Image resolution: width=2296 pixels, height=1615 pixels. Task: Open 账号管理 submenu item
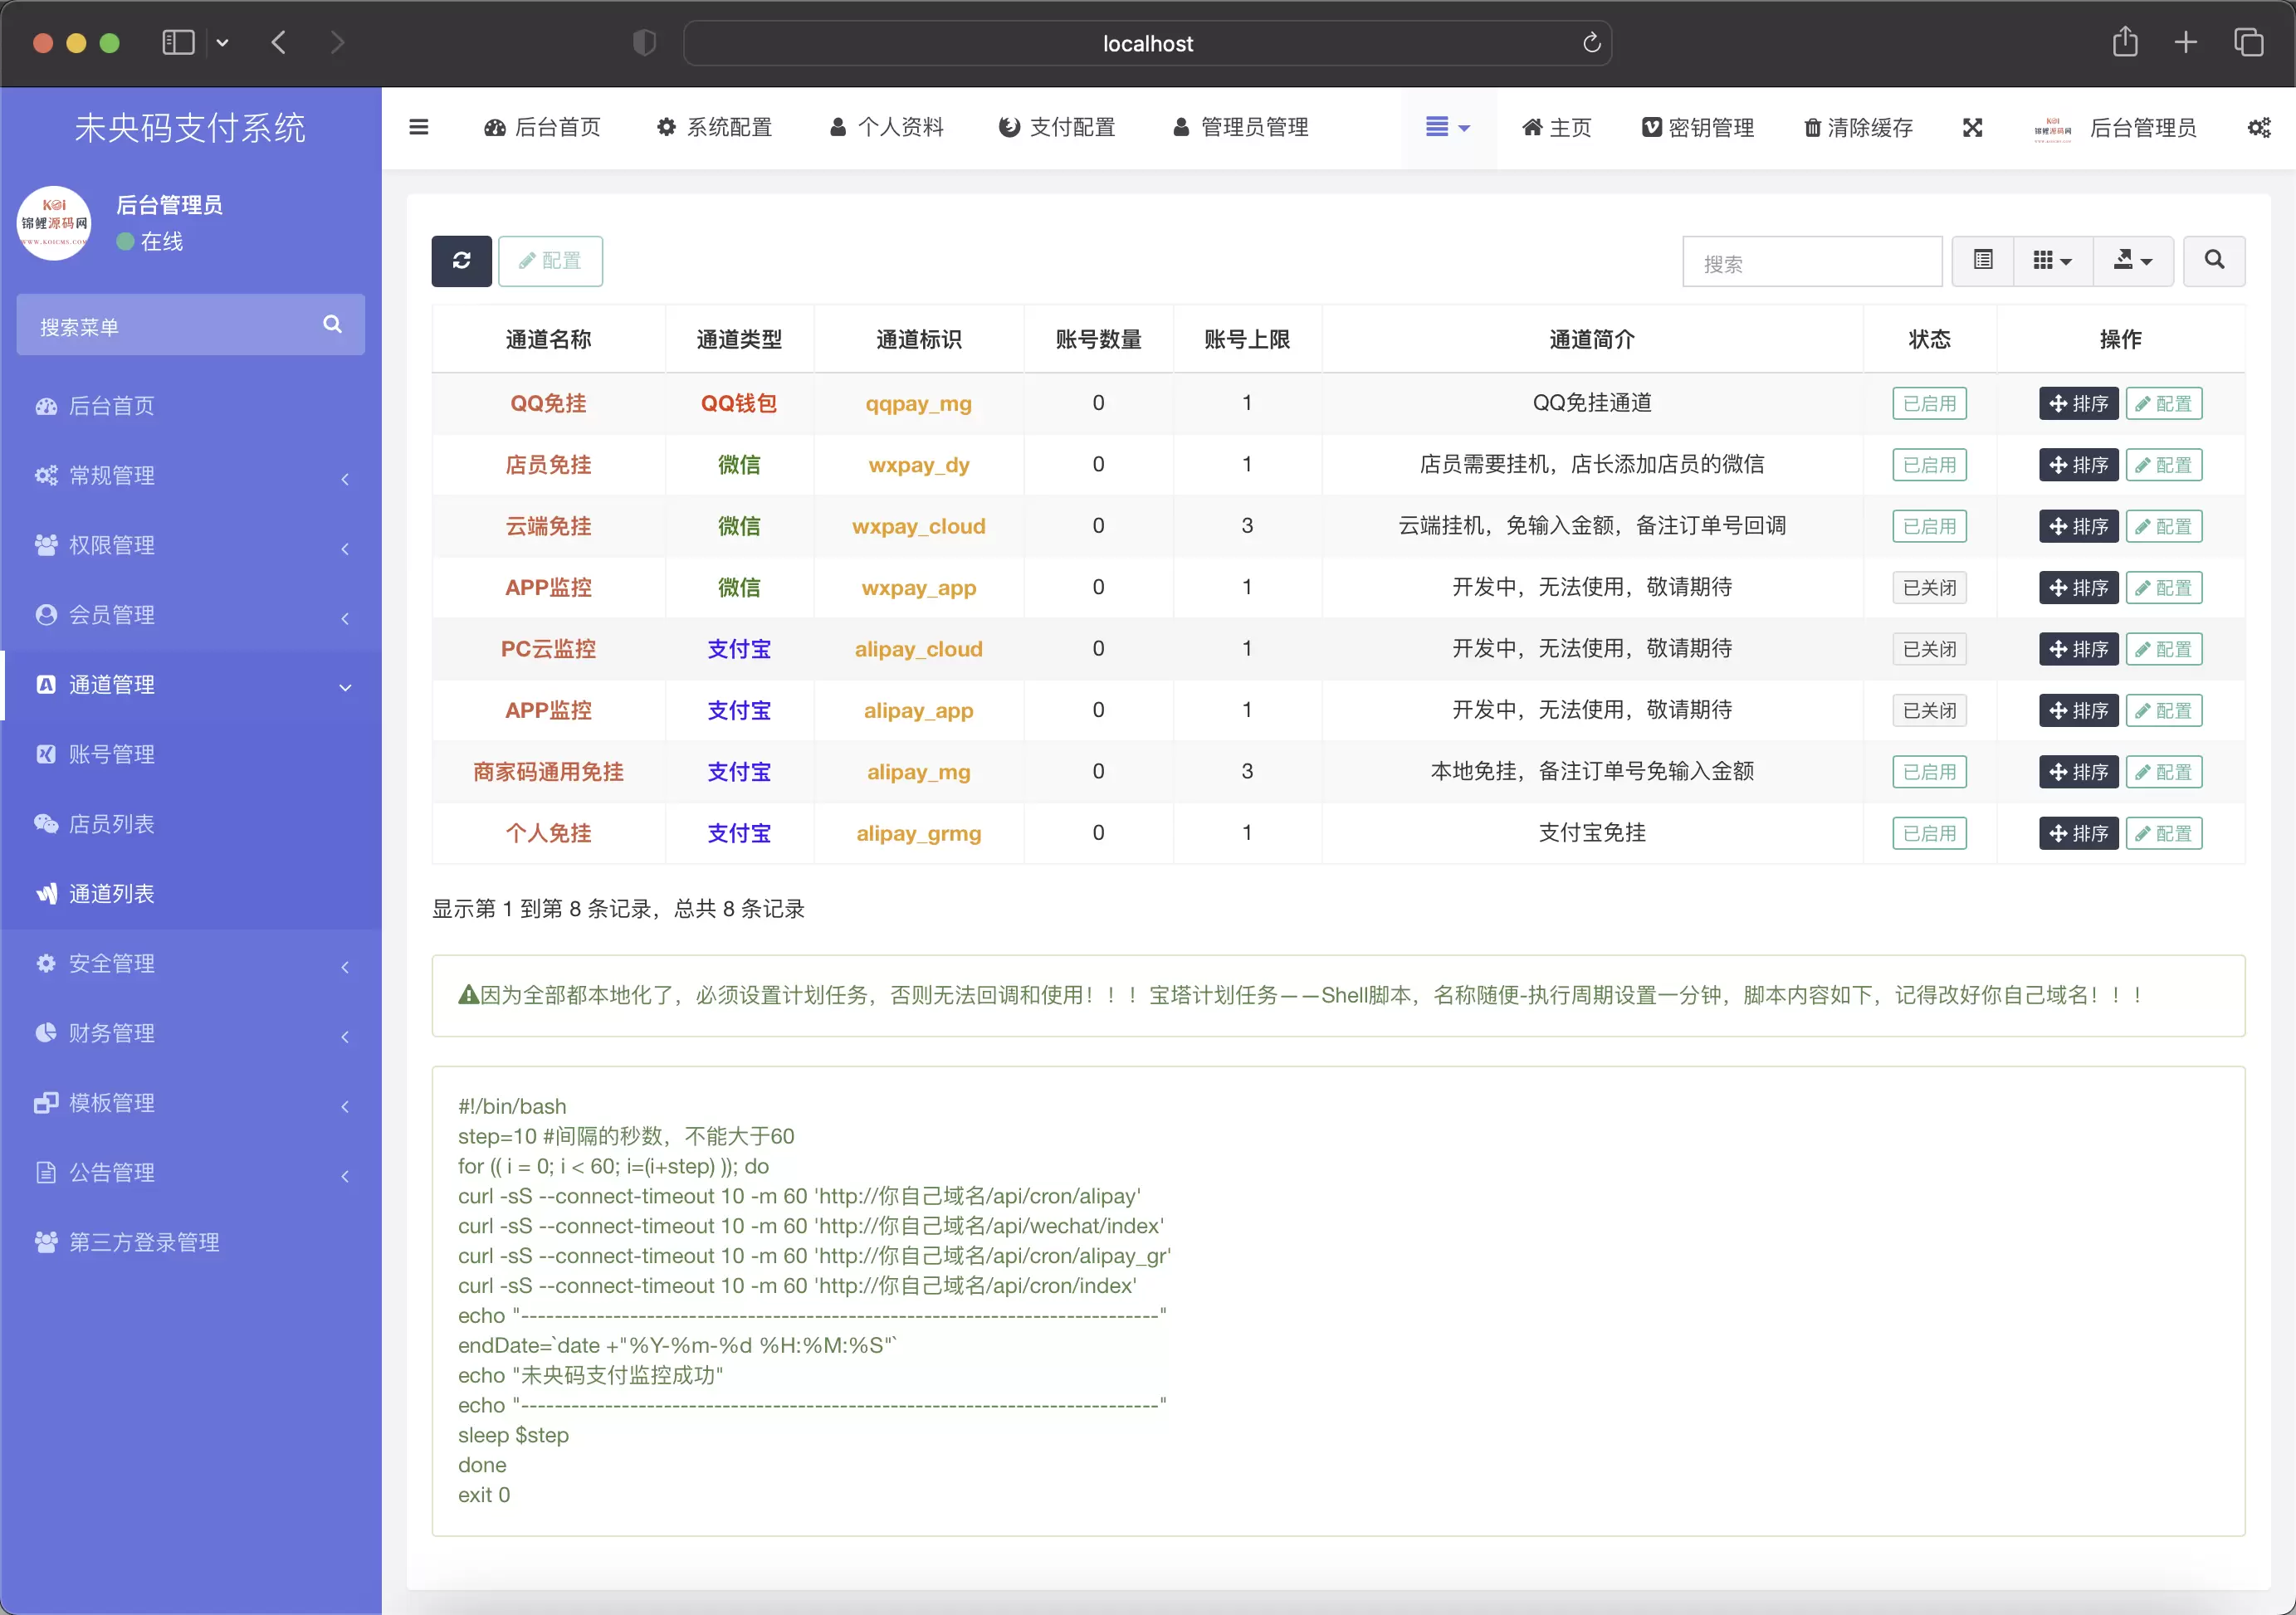click(191, 754)
